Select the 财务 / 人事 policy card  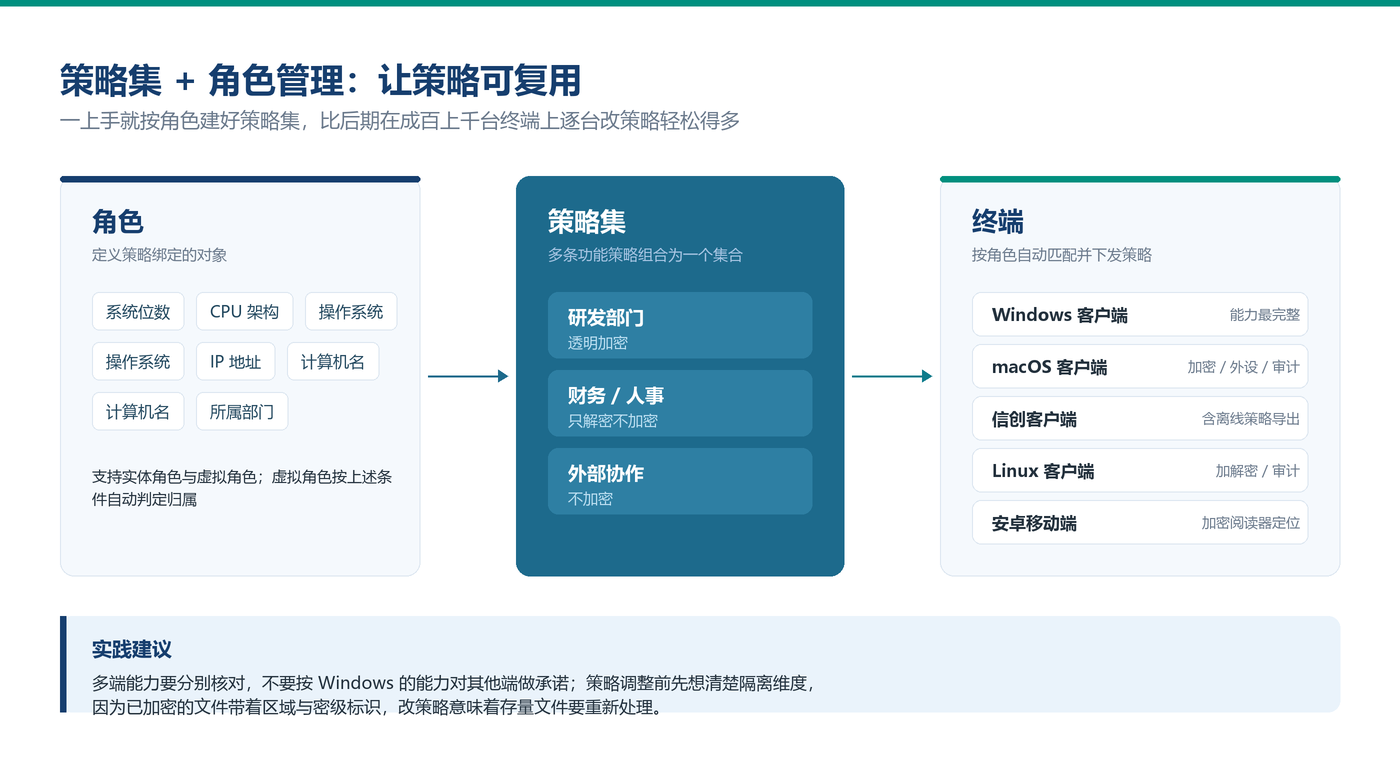680,403
